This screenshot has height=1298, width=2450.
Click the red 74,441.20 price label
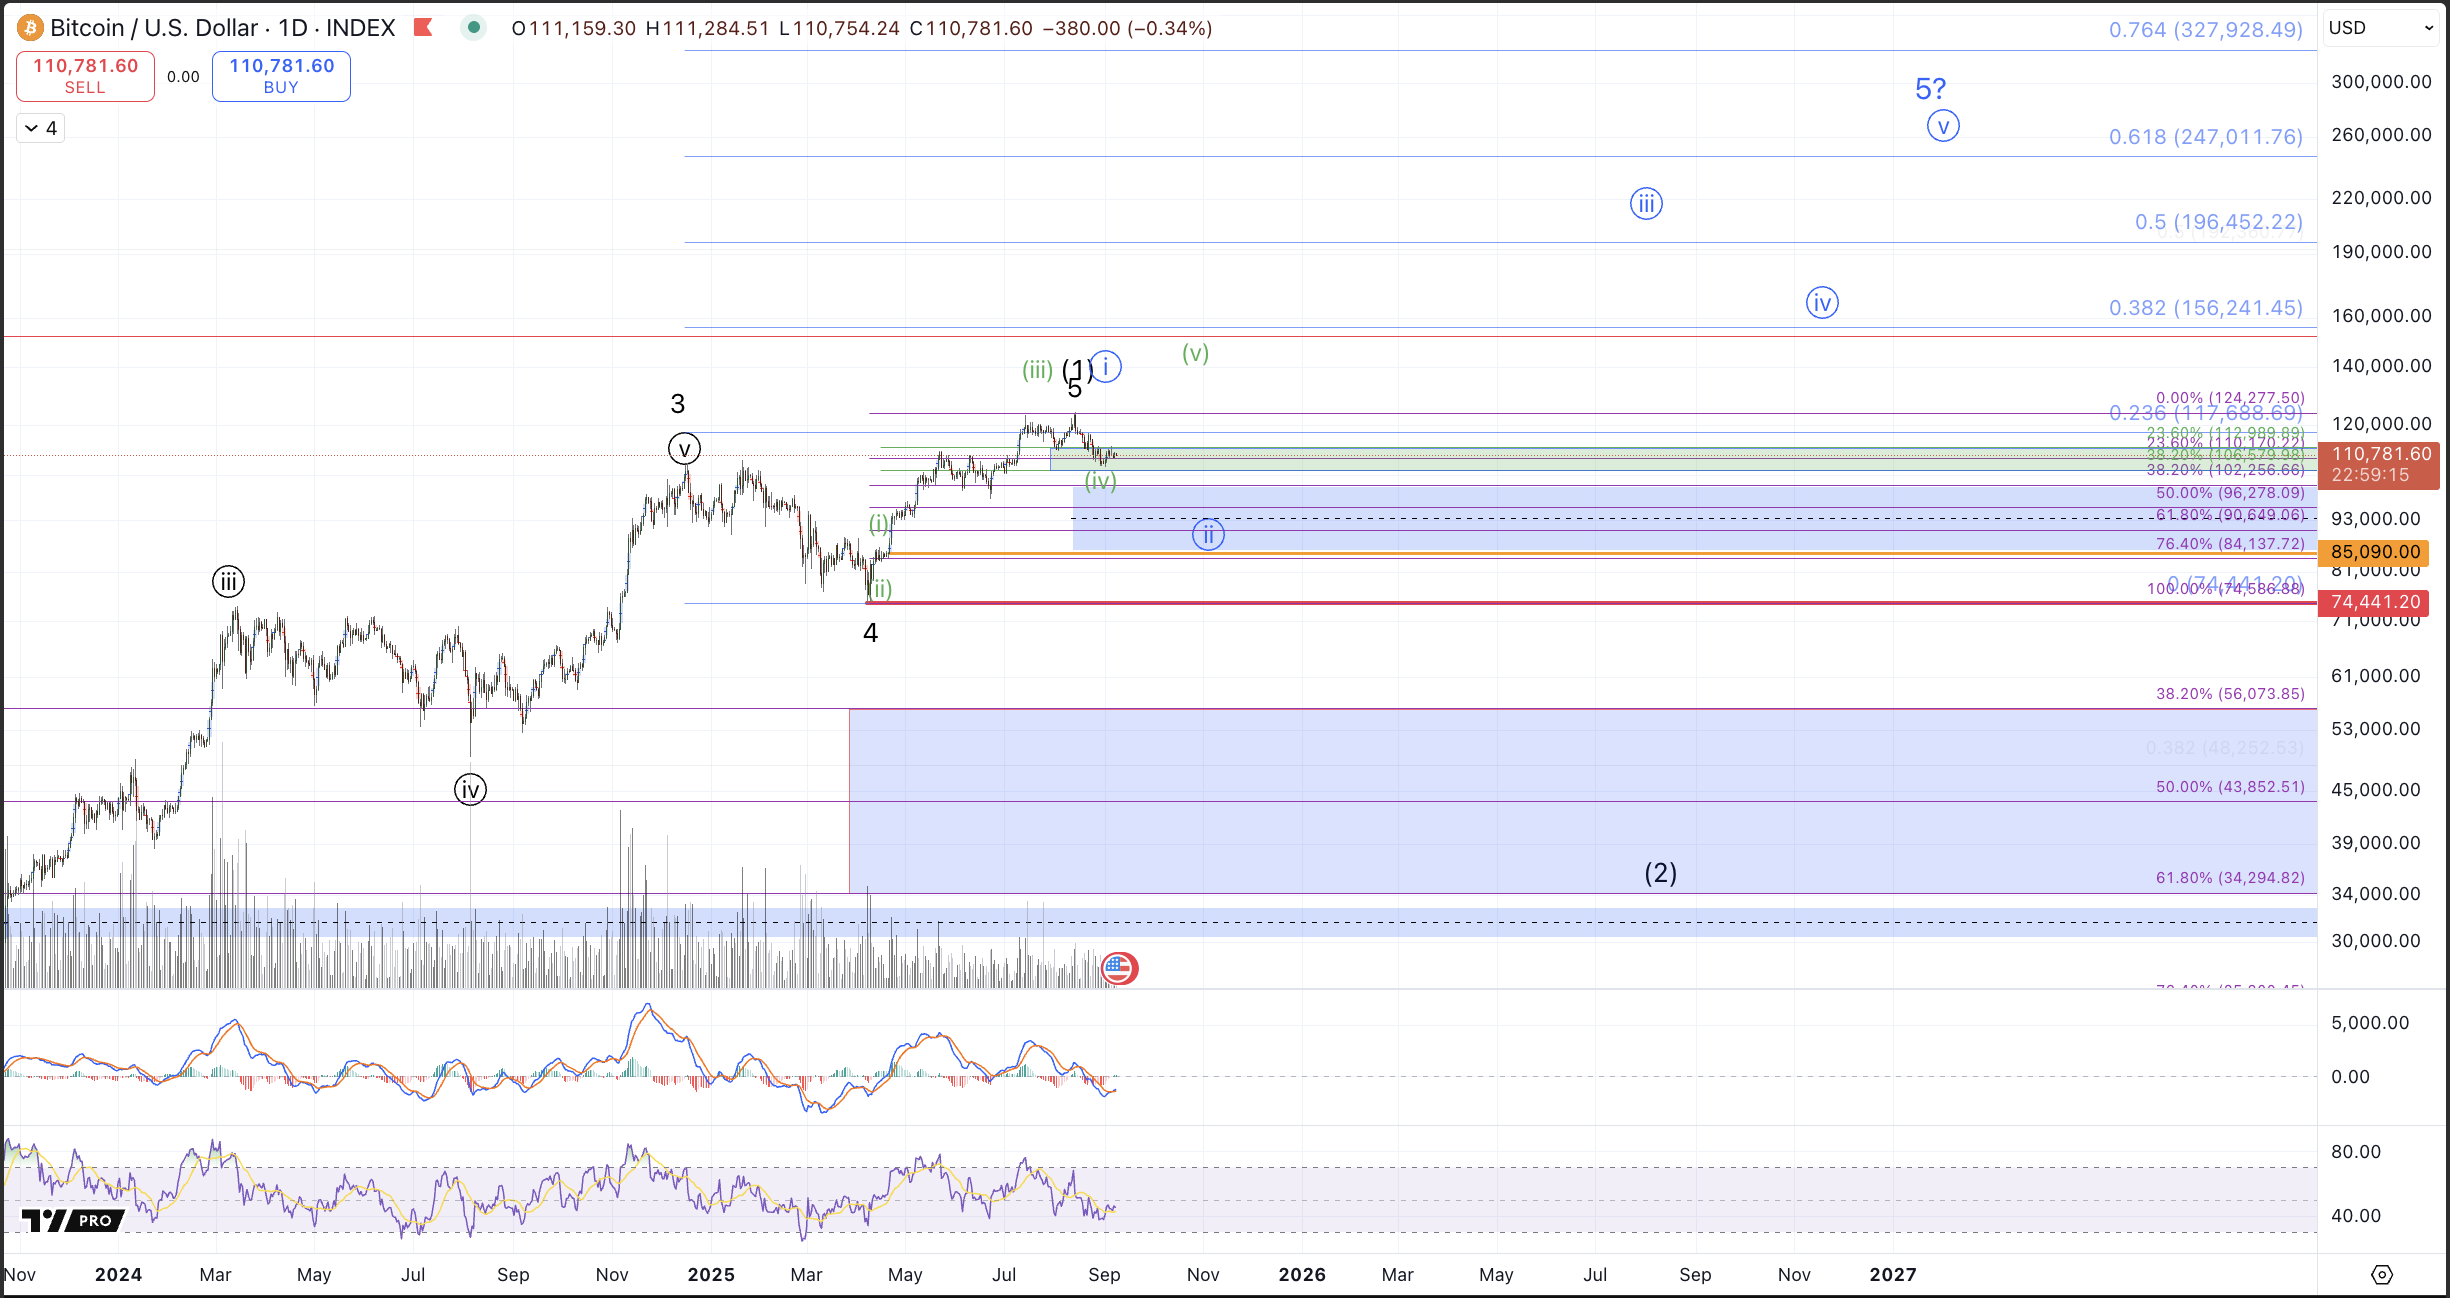2375,602
